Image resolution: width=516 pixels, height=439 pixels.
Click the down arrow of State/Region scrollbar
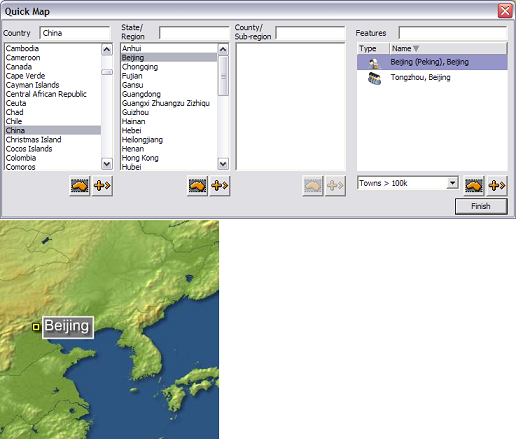coord(223,164)
